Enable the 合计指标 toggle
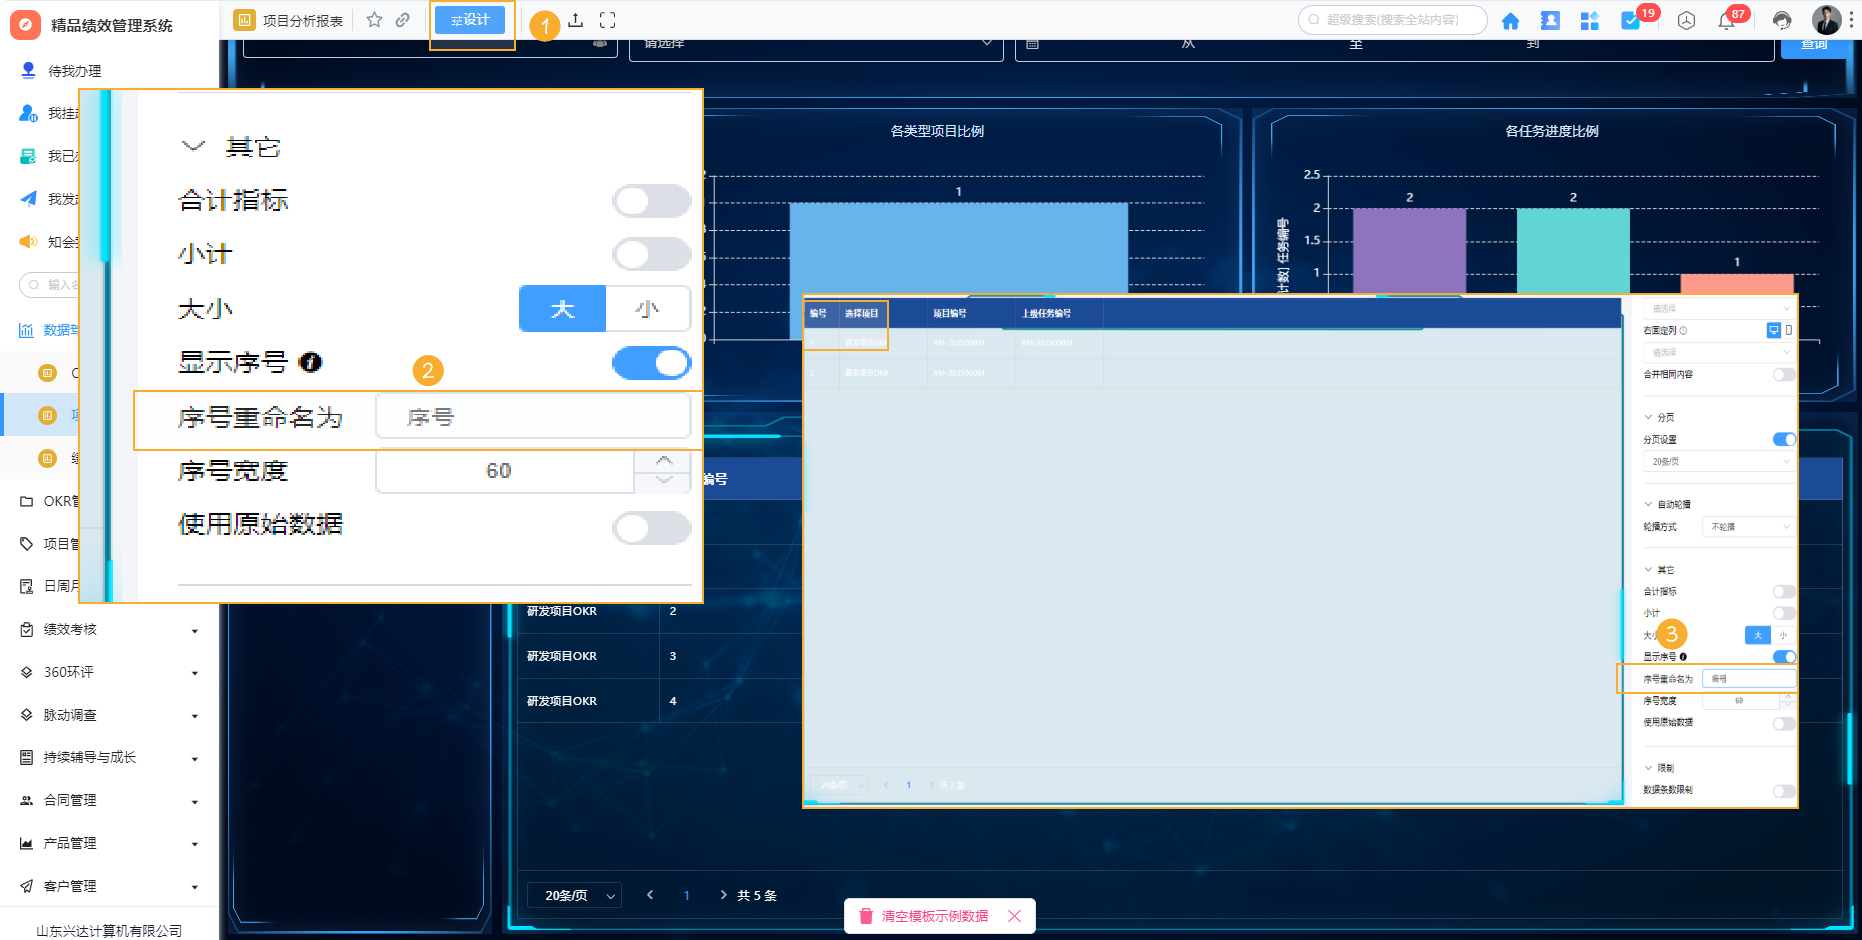The width and height of the screenshot is (1862, 940). click(651, 201)
